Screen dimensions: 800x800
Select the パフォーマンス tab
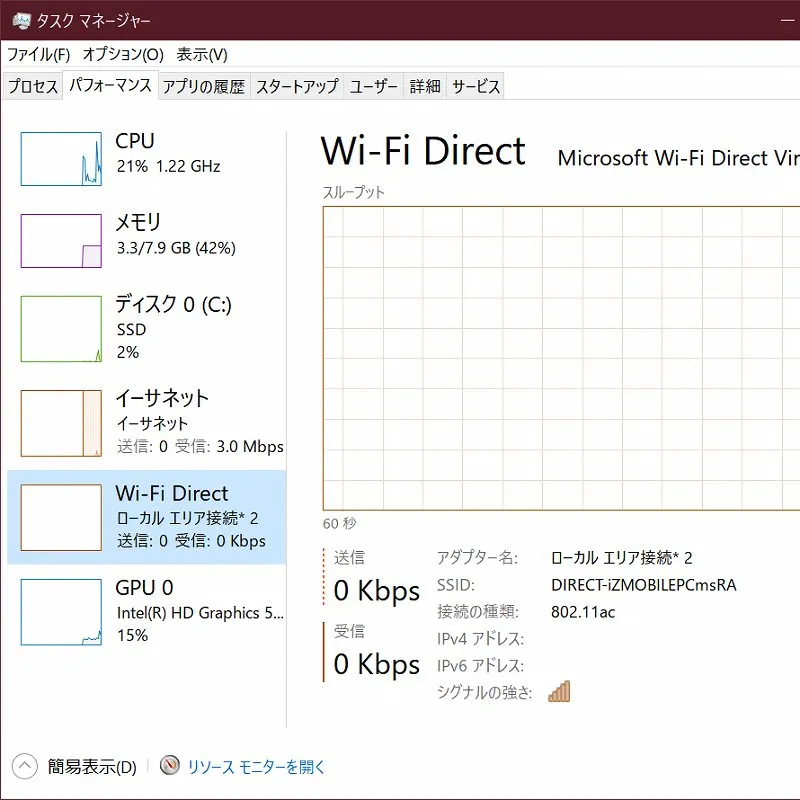point(110,85)
